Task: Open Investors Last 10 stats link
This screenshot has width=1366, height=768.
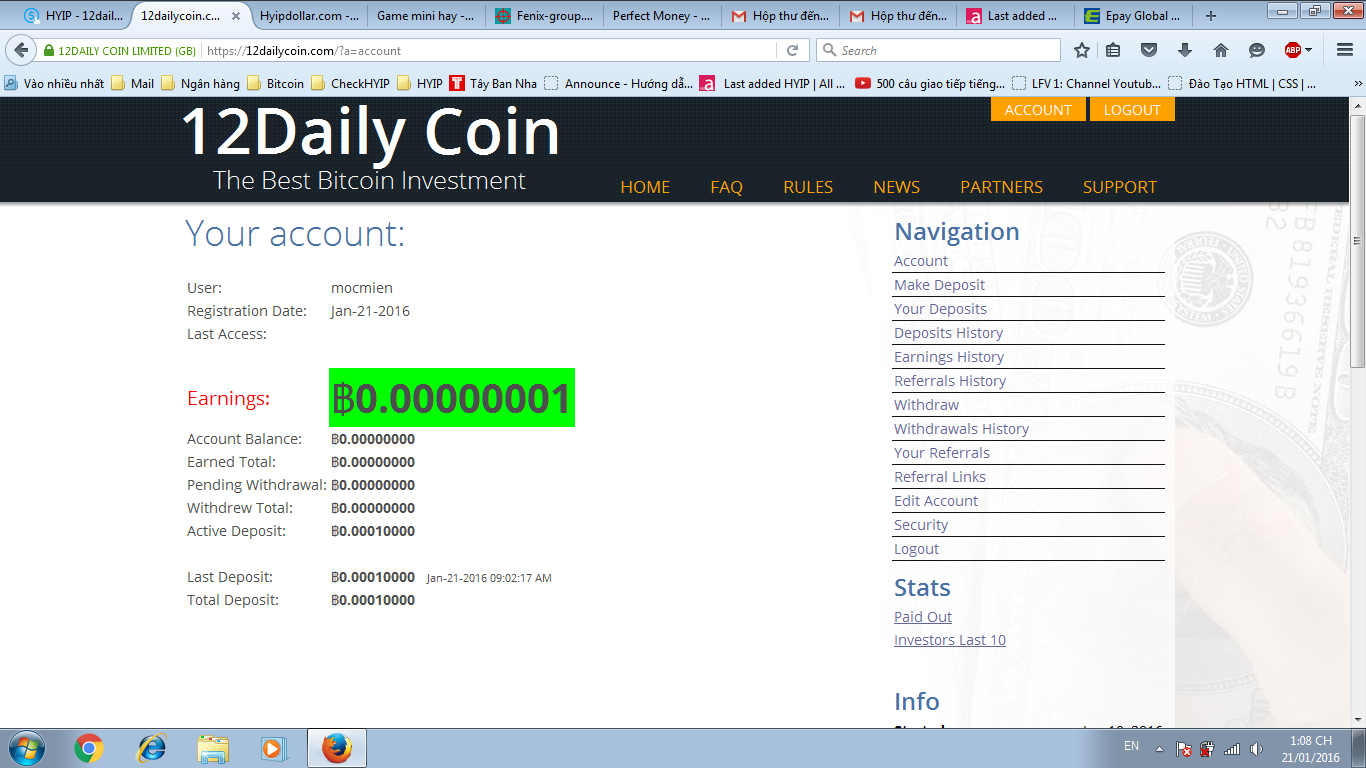Action: click(950, 640)
